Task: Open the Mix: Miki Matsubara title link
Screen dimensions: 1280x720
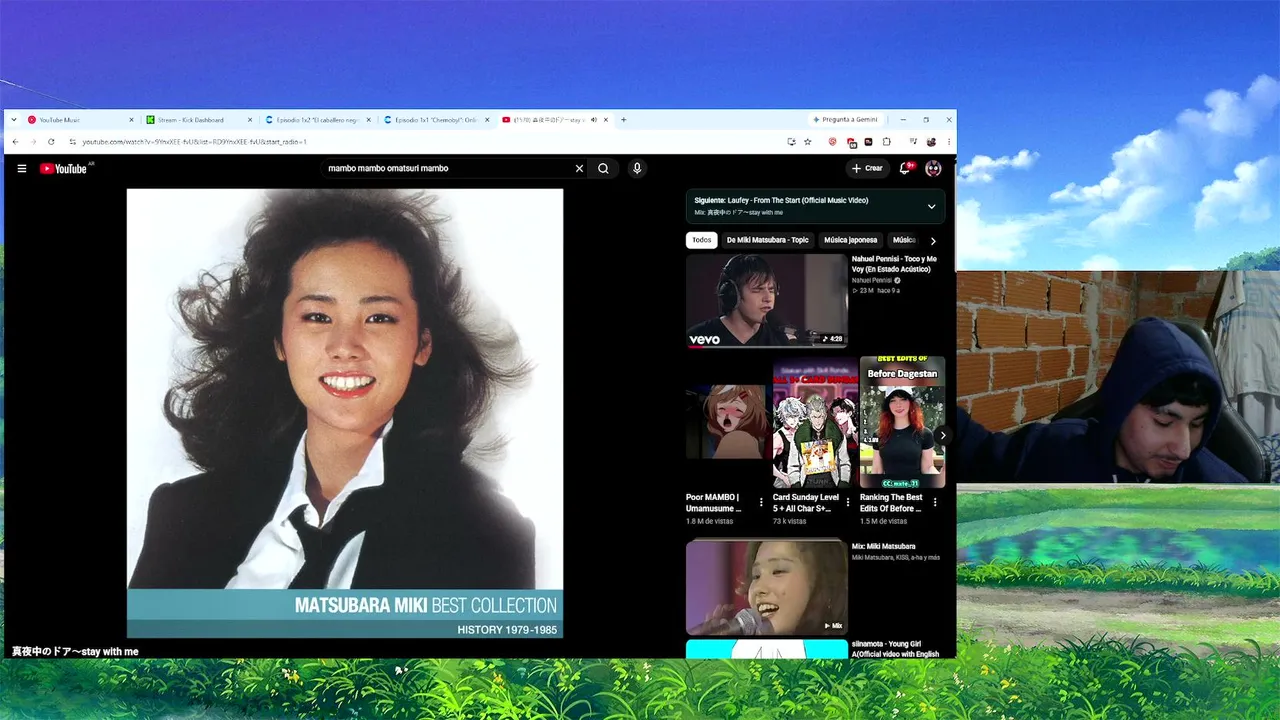Action: (883, 546)
